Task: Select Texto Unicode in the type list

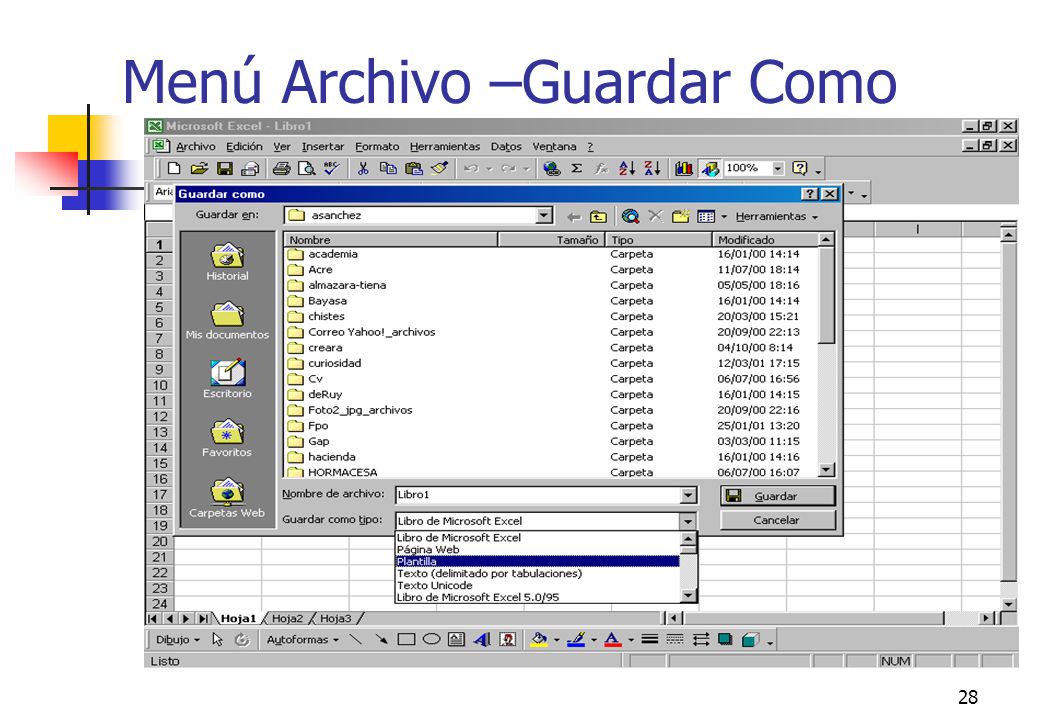Action: pyautogui.click(x=537, y=585)
